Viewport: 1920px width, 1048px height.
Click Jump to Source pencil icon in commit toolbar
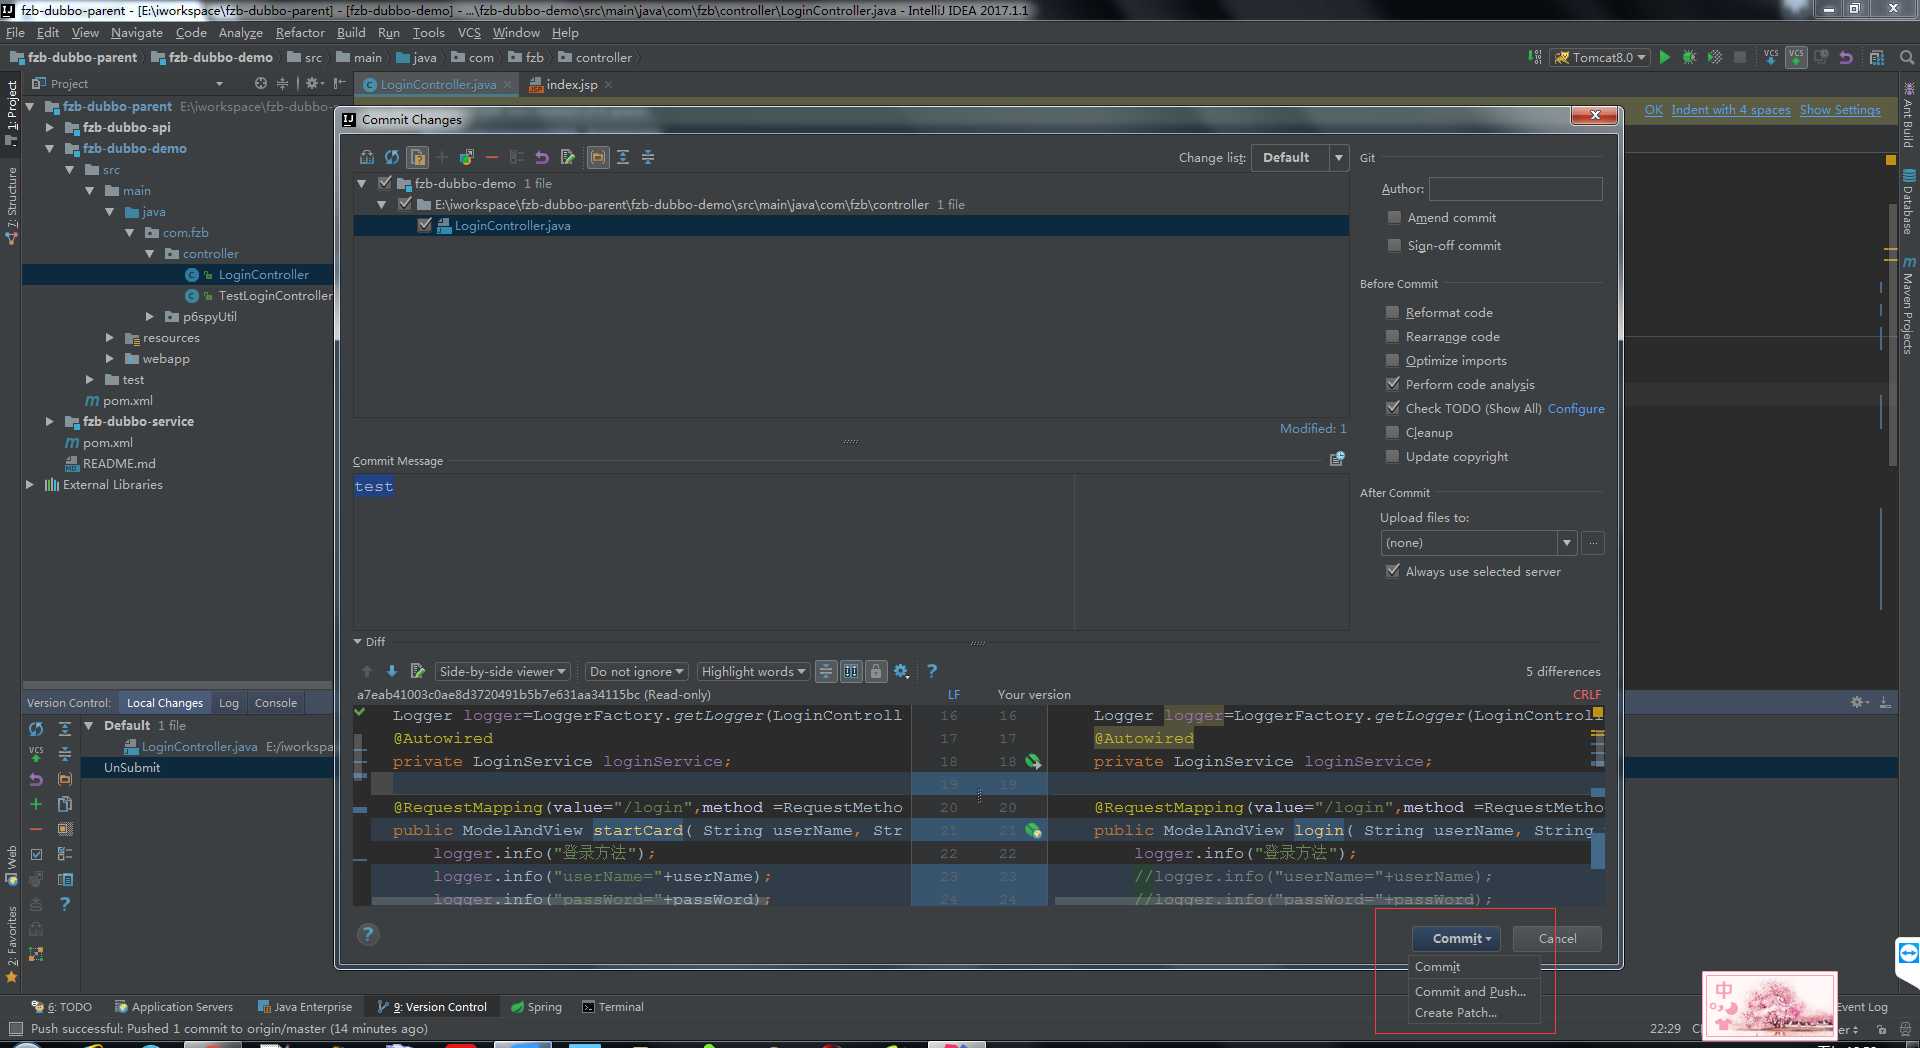tap(568, 157)
